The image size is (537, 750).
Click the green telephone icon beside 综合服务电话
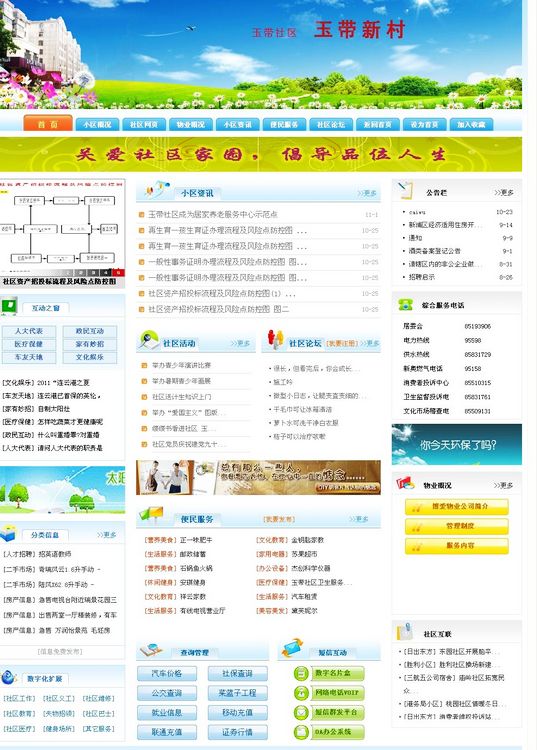[405, 304]
